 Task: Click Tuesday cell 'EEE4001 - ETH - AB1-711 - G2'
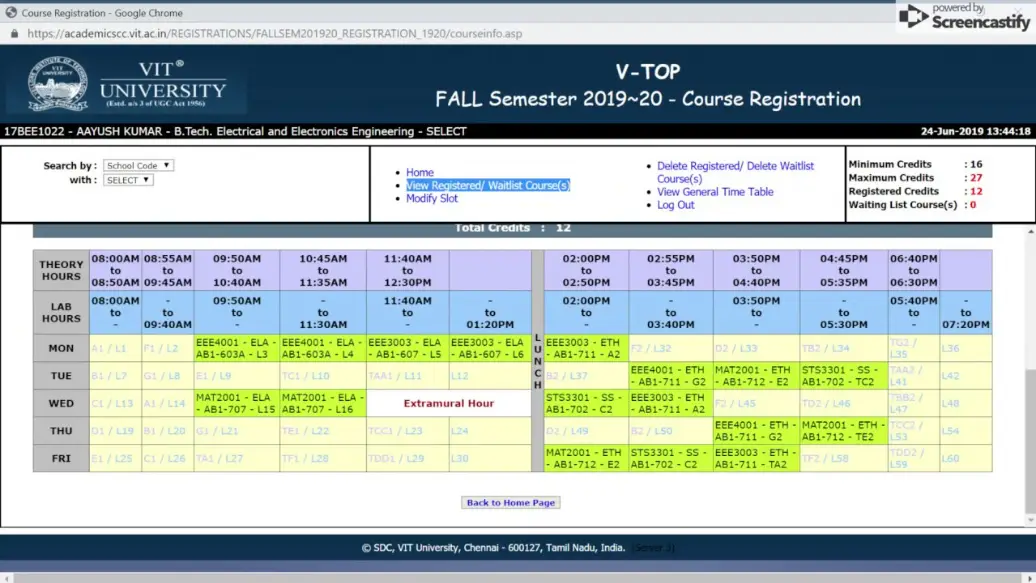point(671,375)
